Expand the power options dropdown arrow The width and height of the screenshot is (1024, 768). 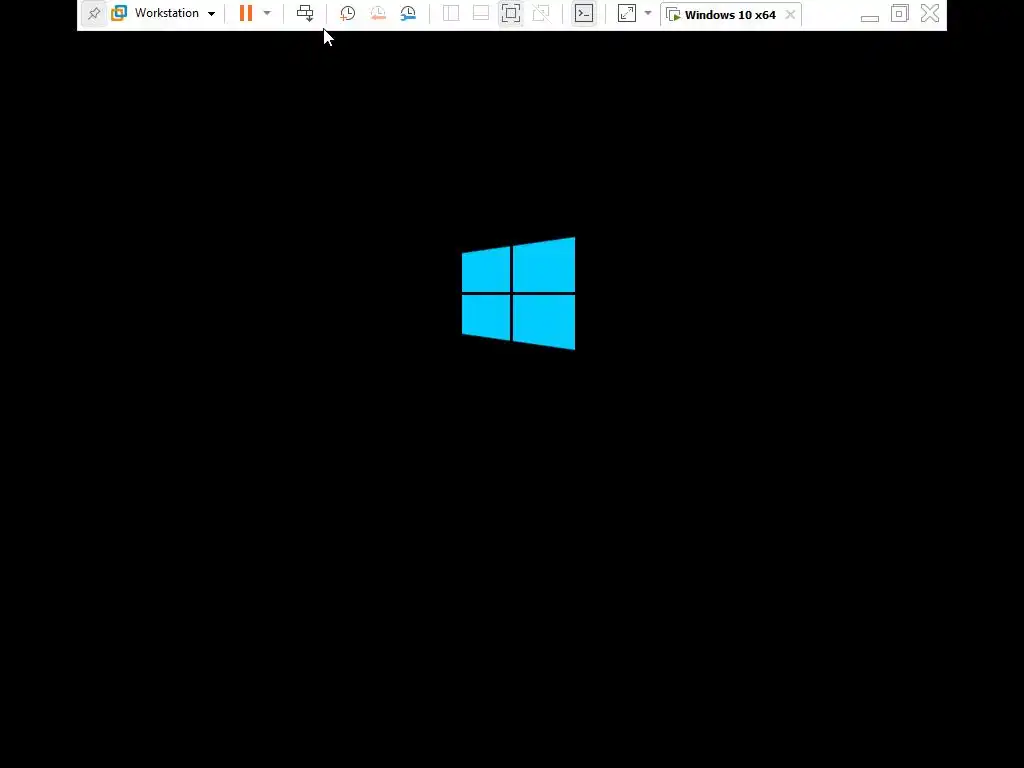[x=267, y=13]
